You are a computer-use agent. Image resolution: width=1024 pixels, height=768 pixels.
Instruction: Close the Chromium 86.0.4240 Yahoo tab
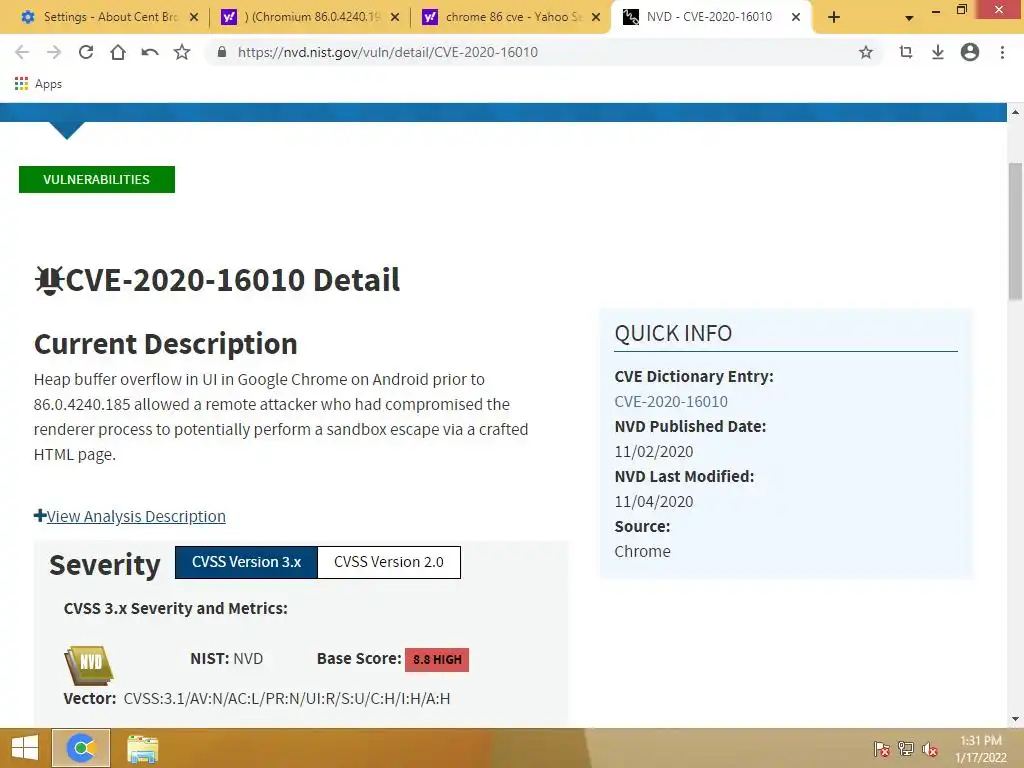(x=394, y=17)
